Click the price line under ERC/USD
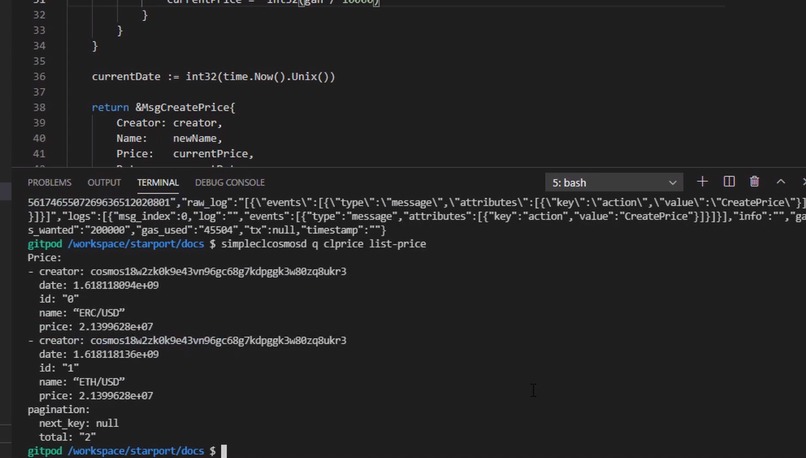 96,327
